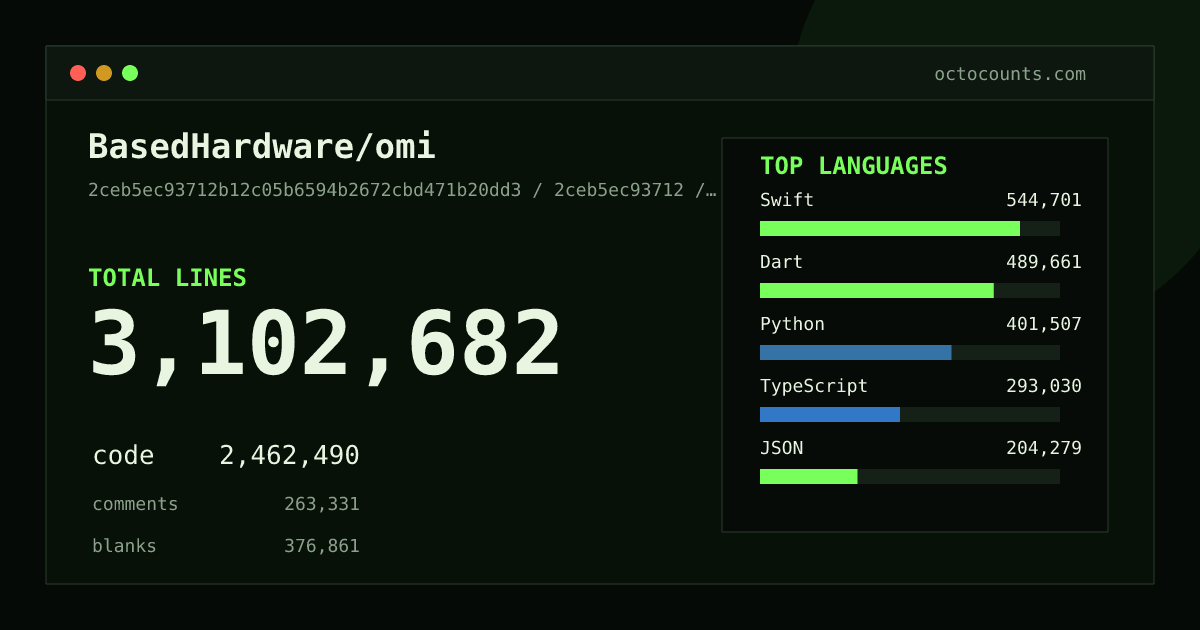Click the Dart language label
Image resolution: width=1200 pixels, height=630 pixels.
781,262
